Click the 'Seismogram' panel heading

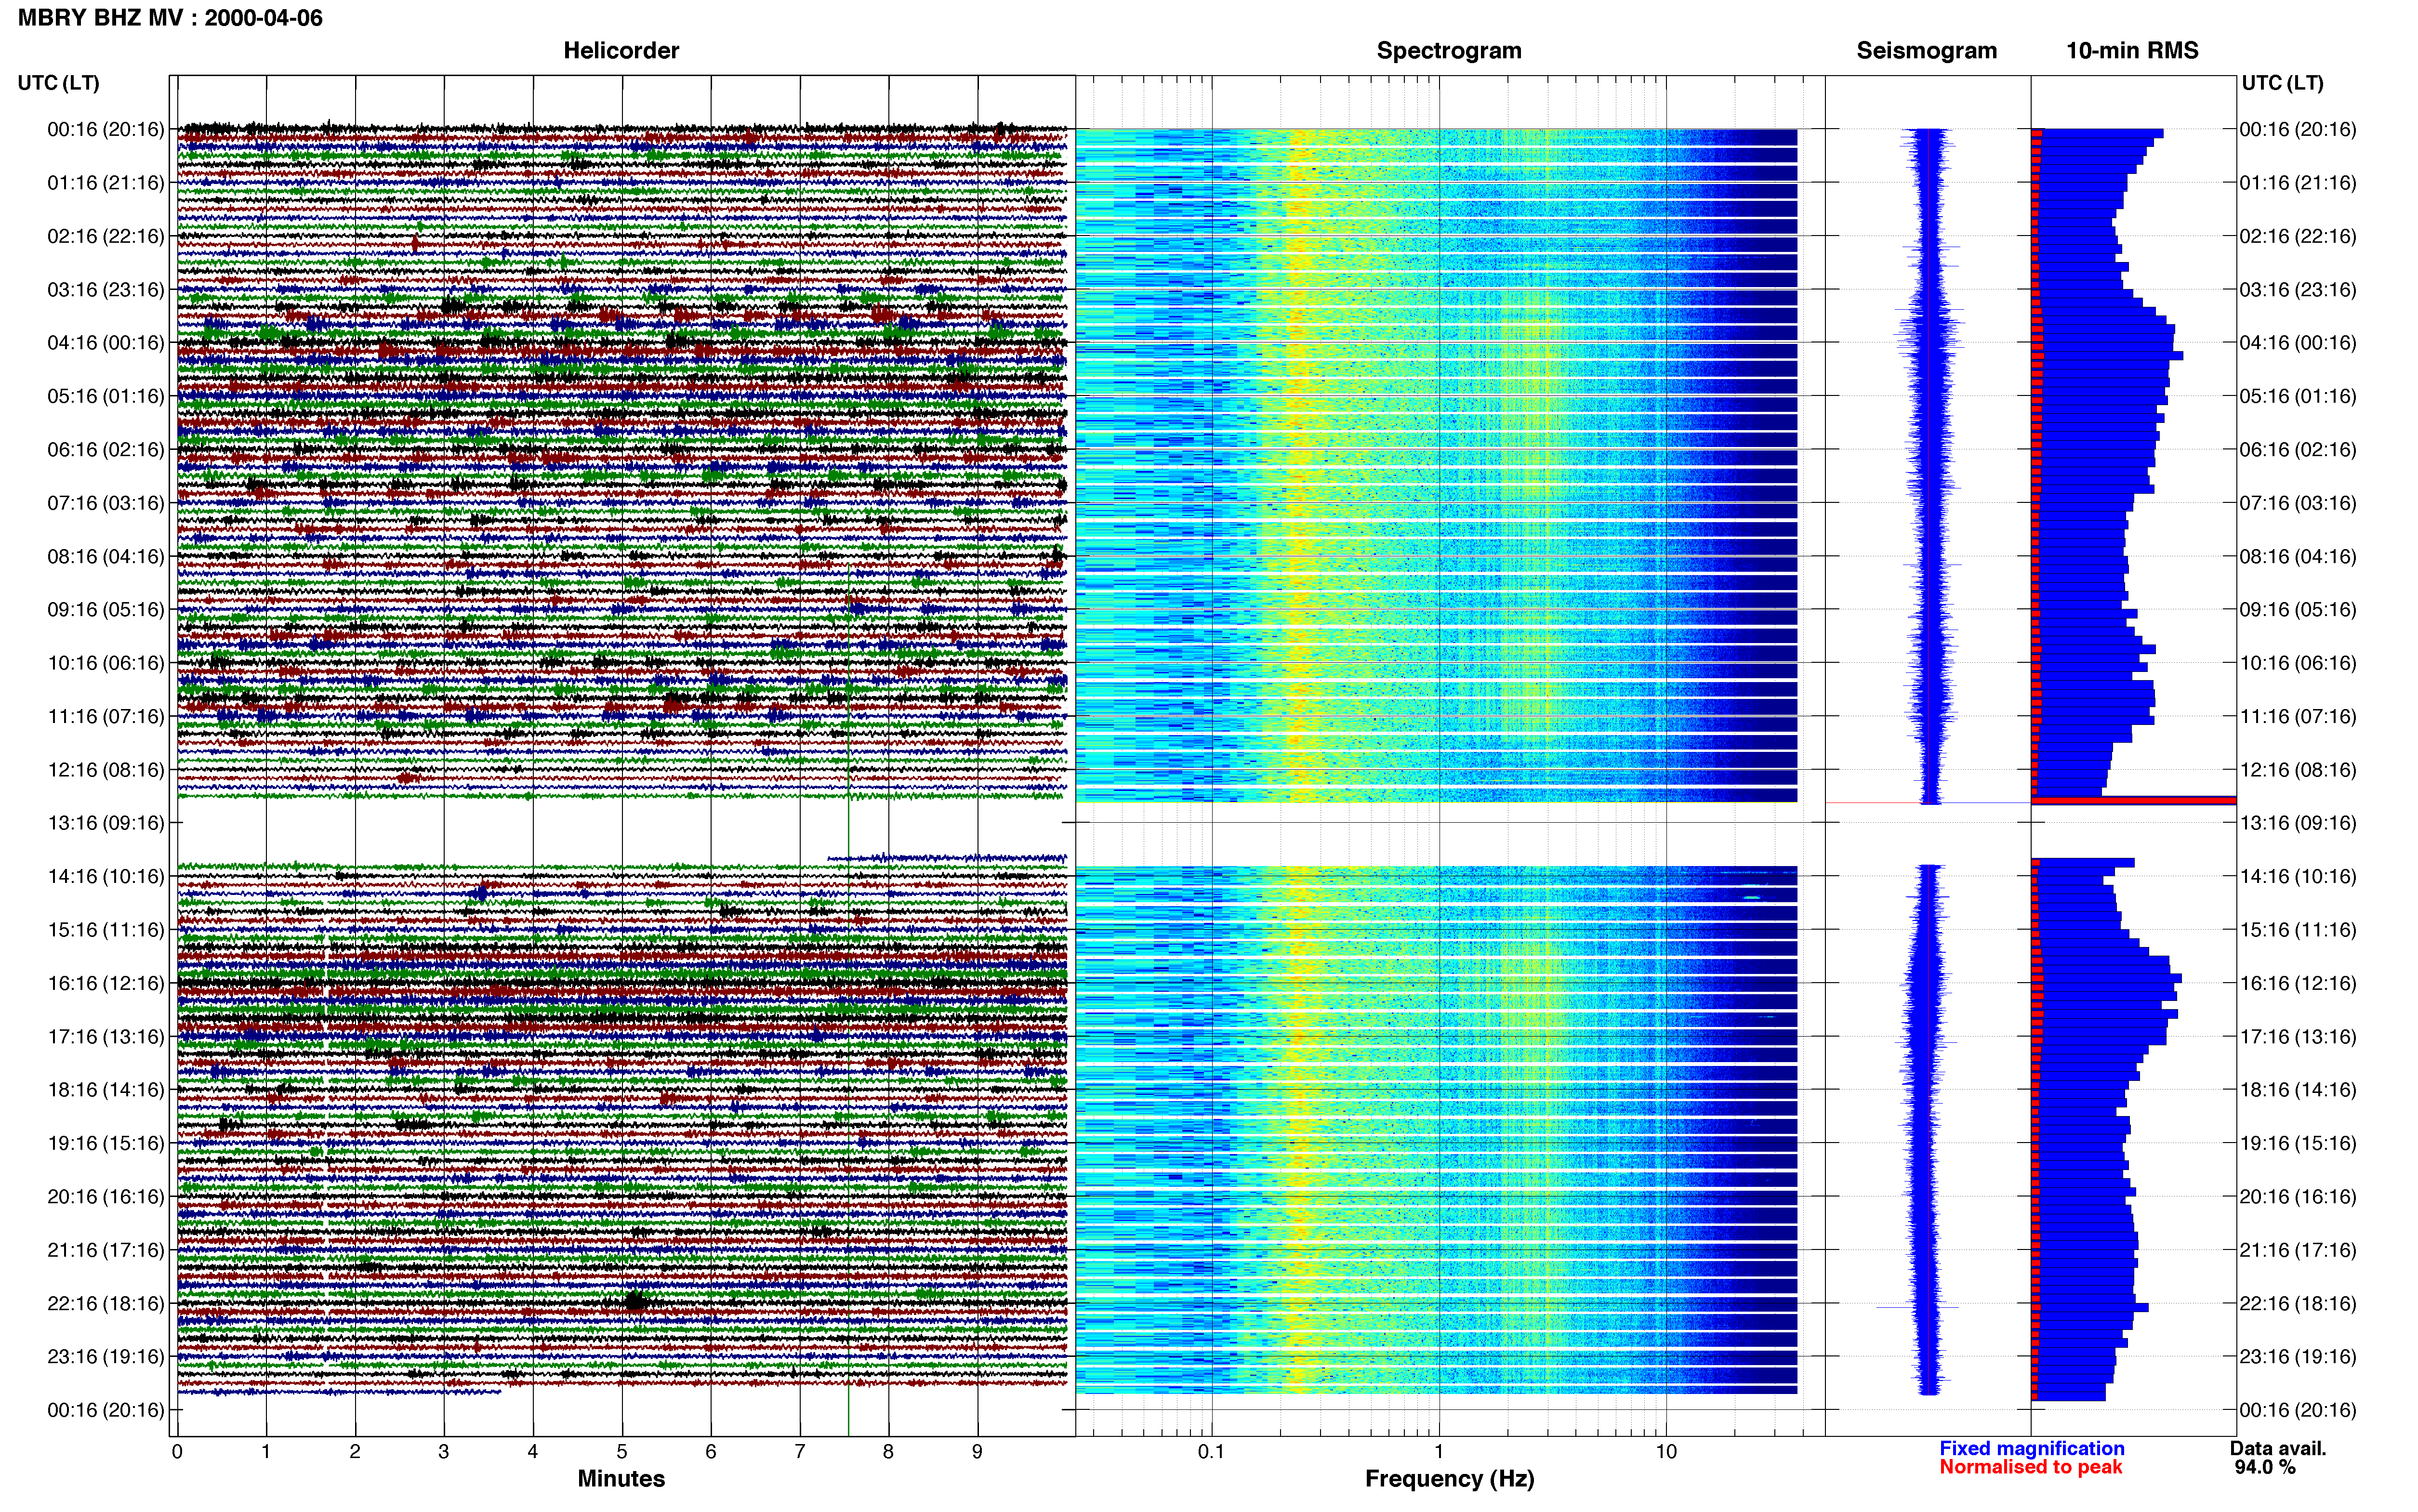tap(1926, 51)
